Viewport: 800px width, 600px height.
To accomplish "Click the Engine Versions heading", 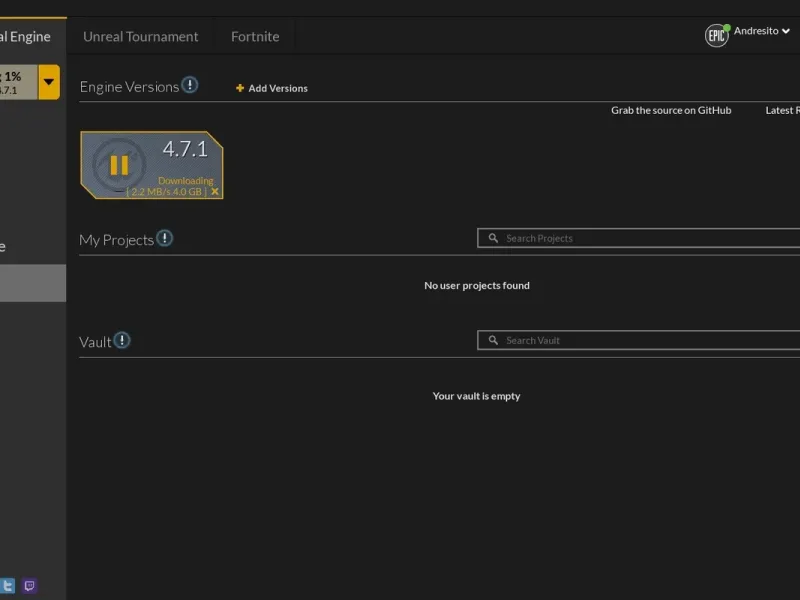I will 129,87.
